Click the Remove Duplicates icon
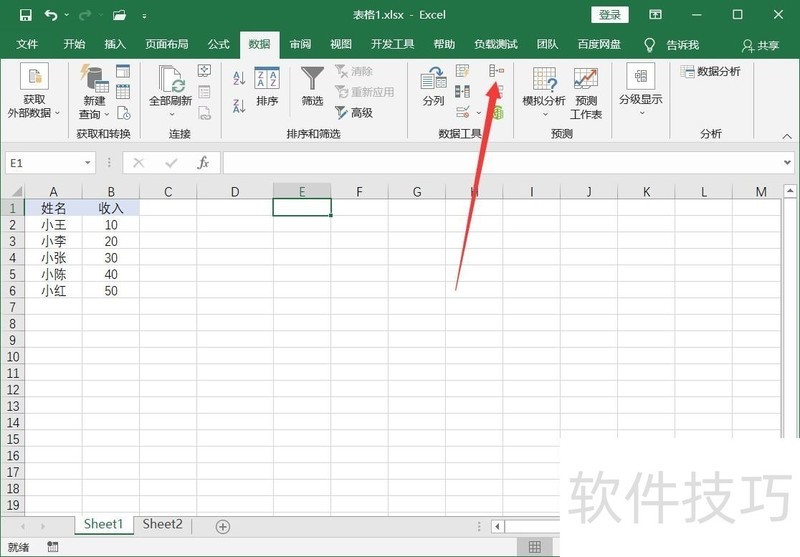Viewport: 800px width, 557px height. point(462,91)
